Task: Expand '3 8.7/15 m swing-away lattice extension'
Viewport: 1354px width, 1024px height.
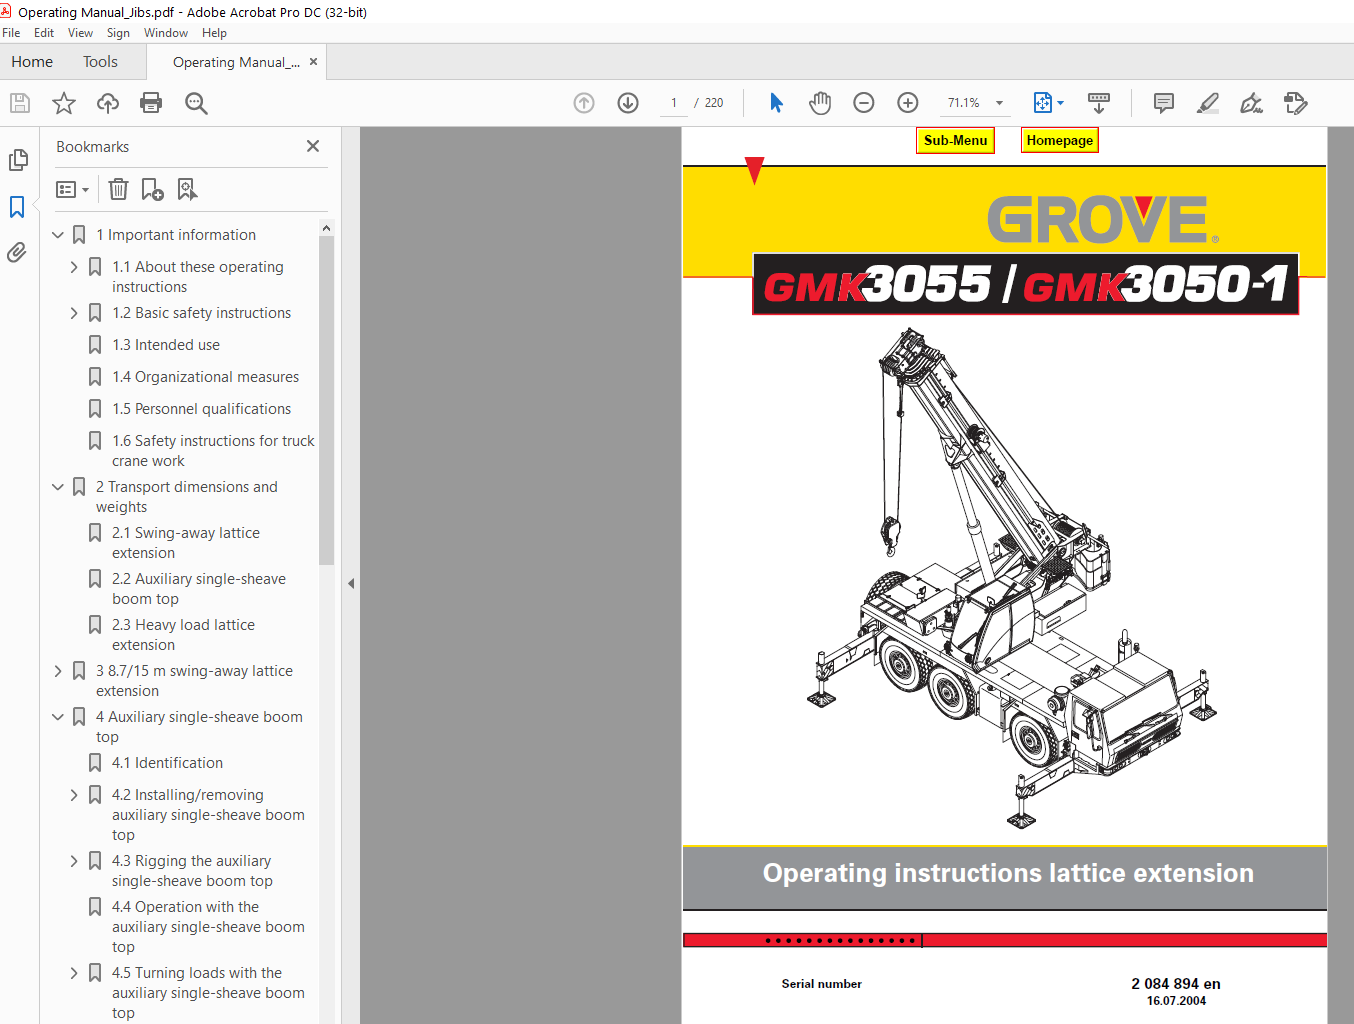Action: click(58, 671)
